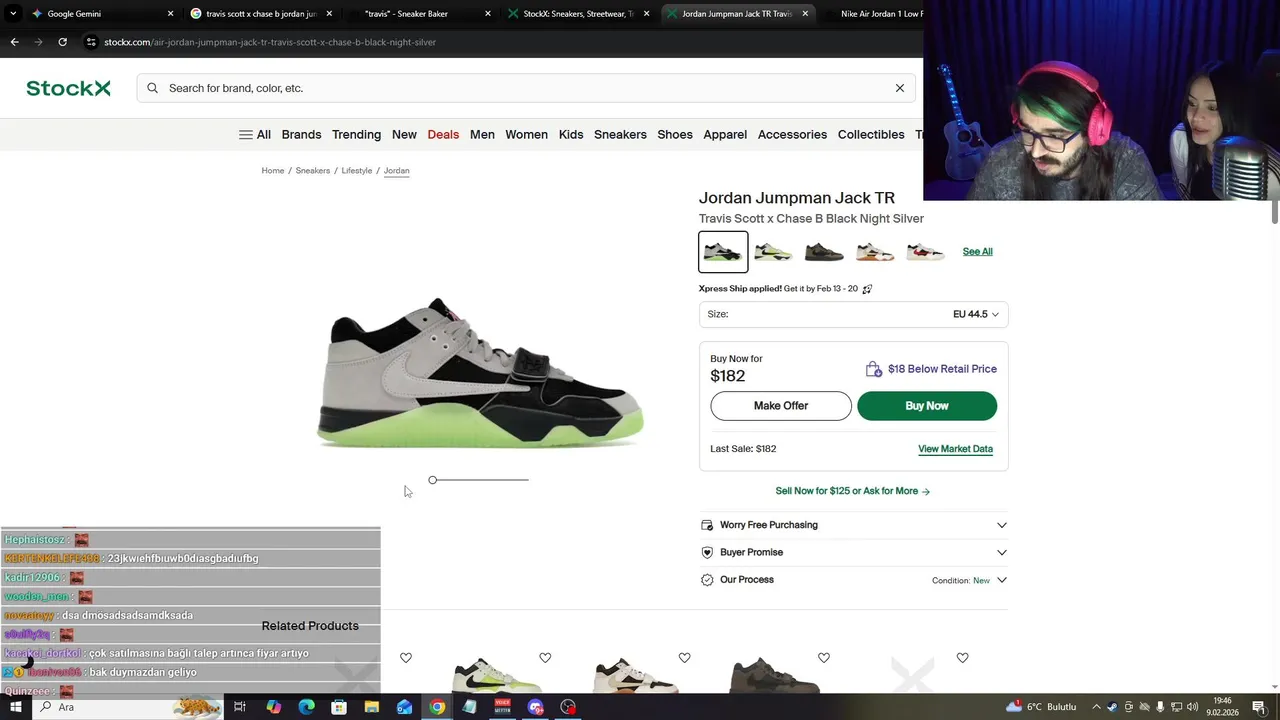Click Home breadcrumb link
The image size is (1280, 720).
click(x=273, y=171)
